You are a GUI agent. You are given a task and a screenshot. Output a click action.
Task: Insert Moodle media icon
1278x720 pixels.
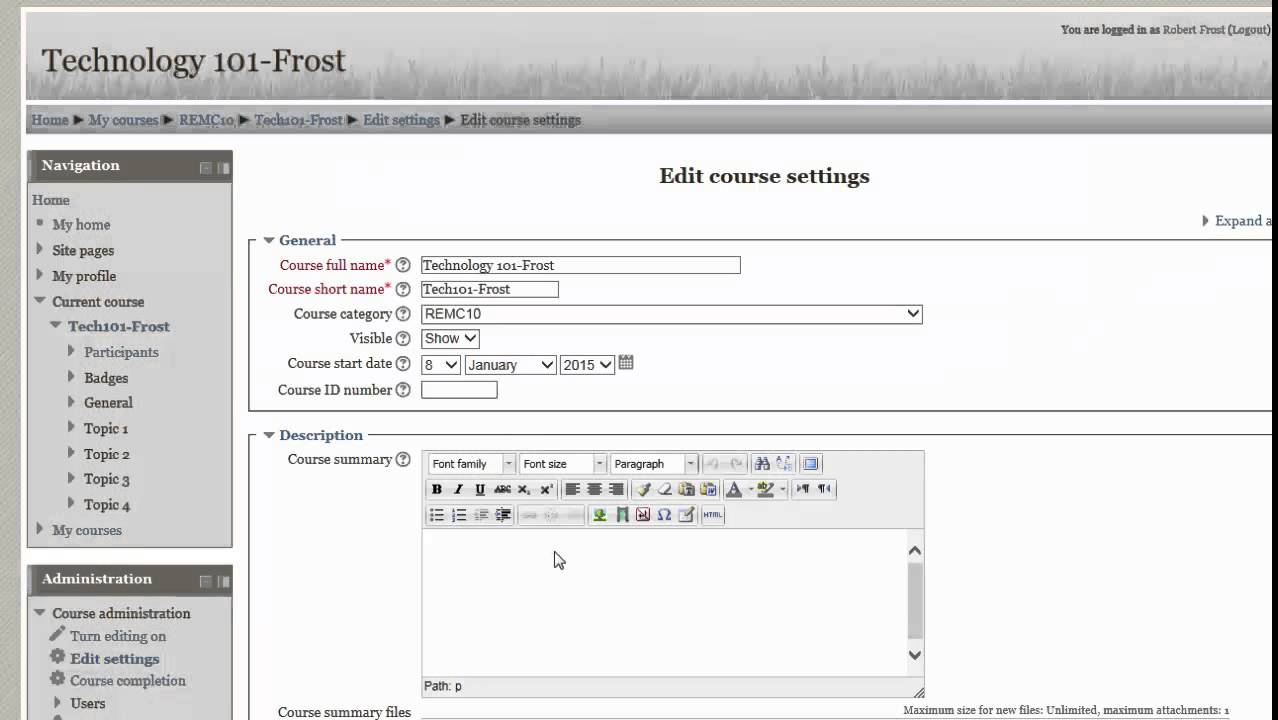(x=622, y=515)
